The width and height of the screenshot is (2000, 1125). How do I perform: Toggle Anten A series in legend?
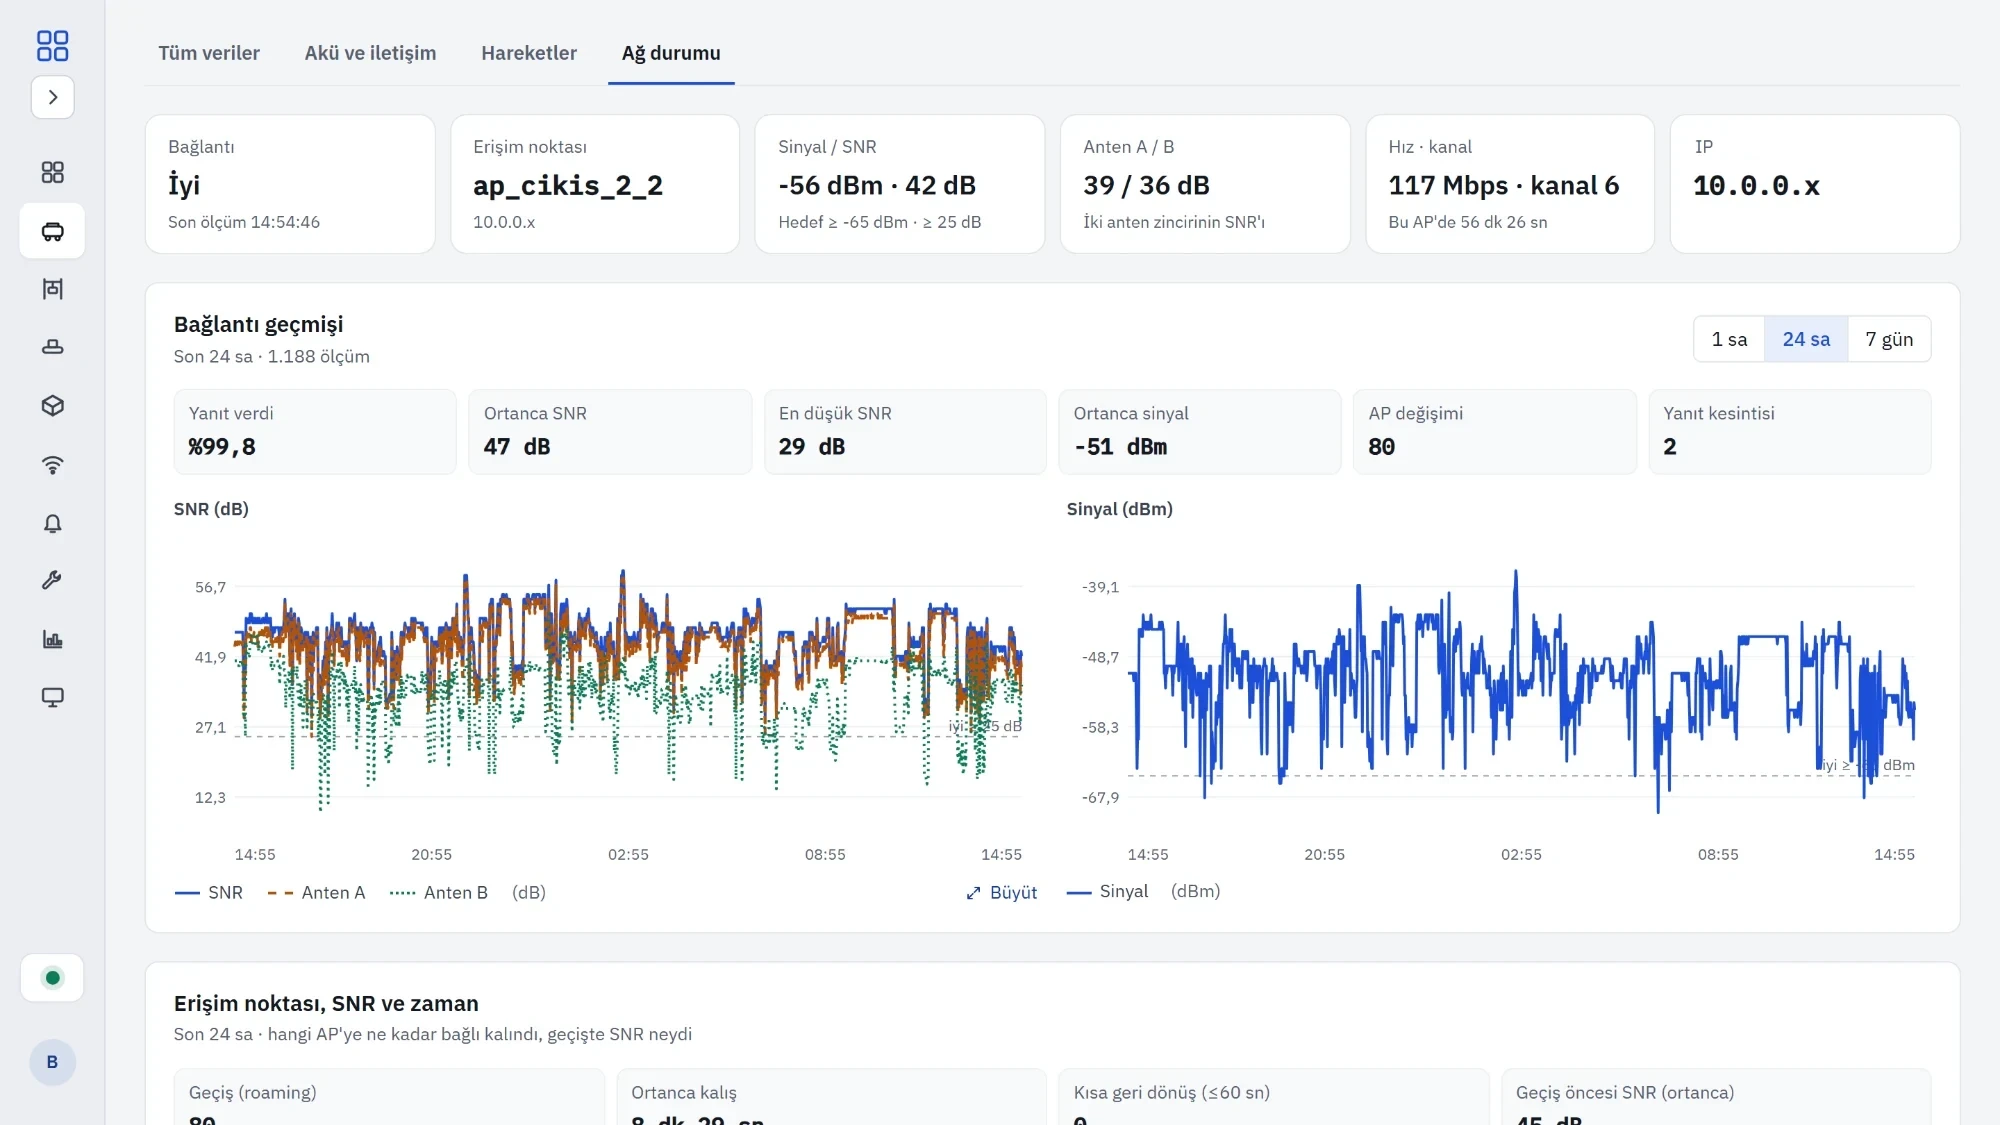[316, 892]
